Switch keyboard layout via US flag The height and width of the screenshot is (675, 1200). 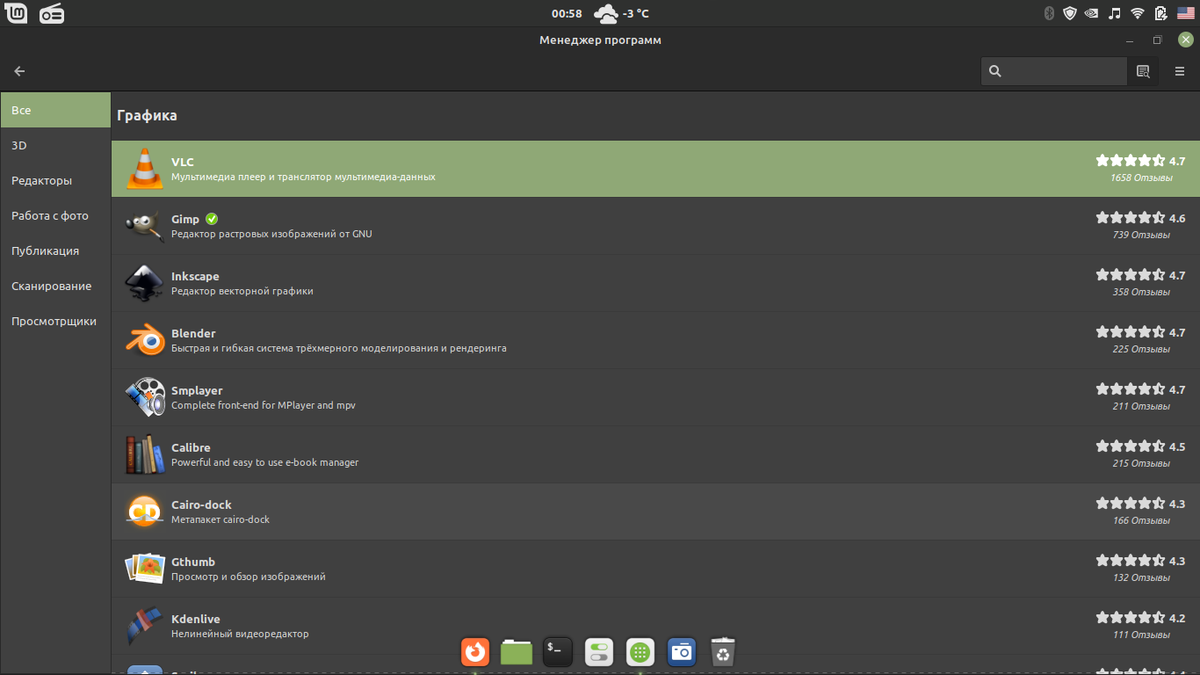pos(1186,14)
